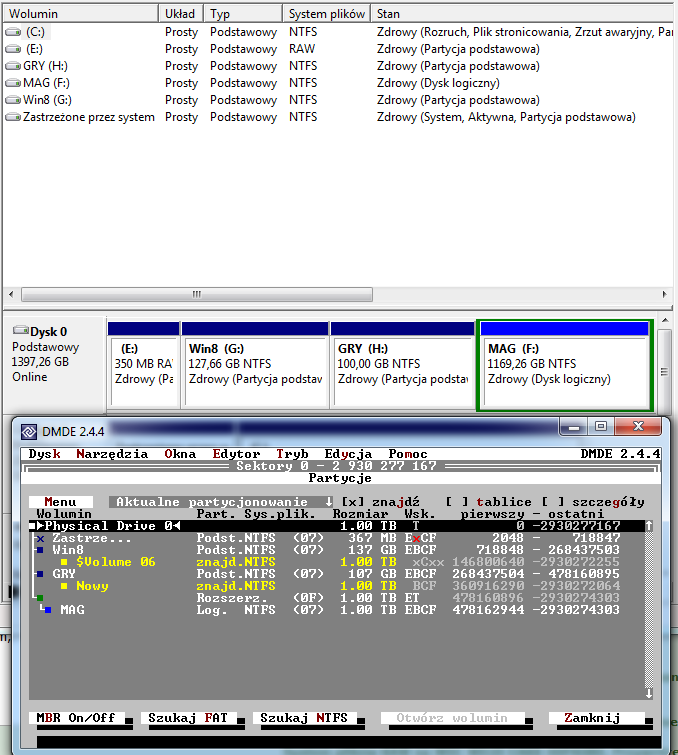Select the $Volume 06 found NTFS row
Image resolution: width=678 pixels, height=755 pixels.
coord(337,562)
